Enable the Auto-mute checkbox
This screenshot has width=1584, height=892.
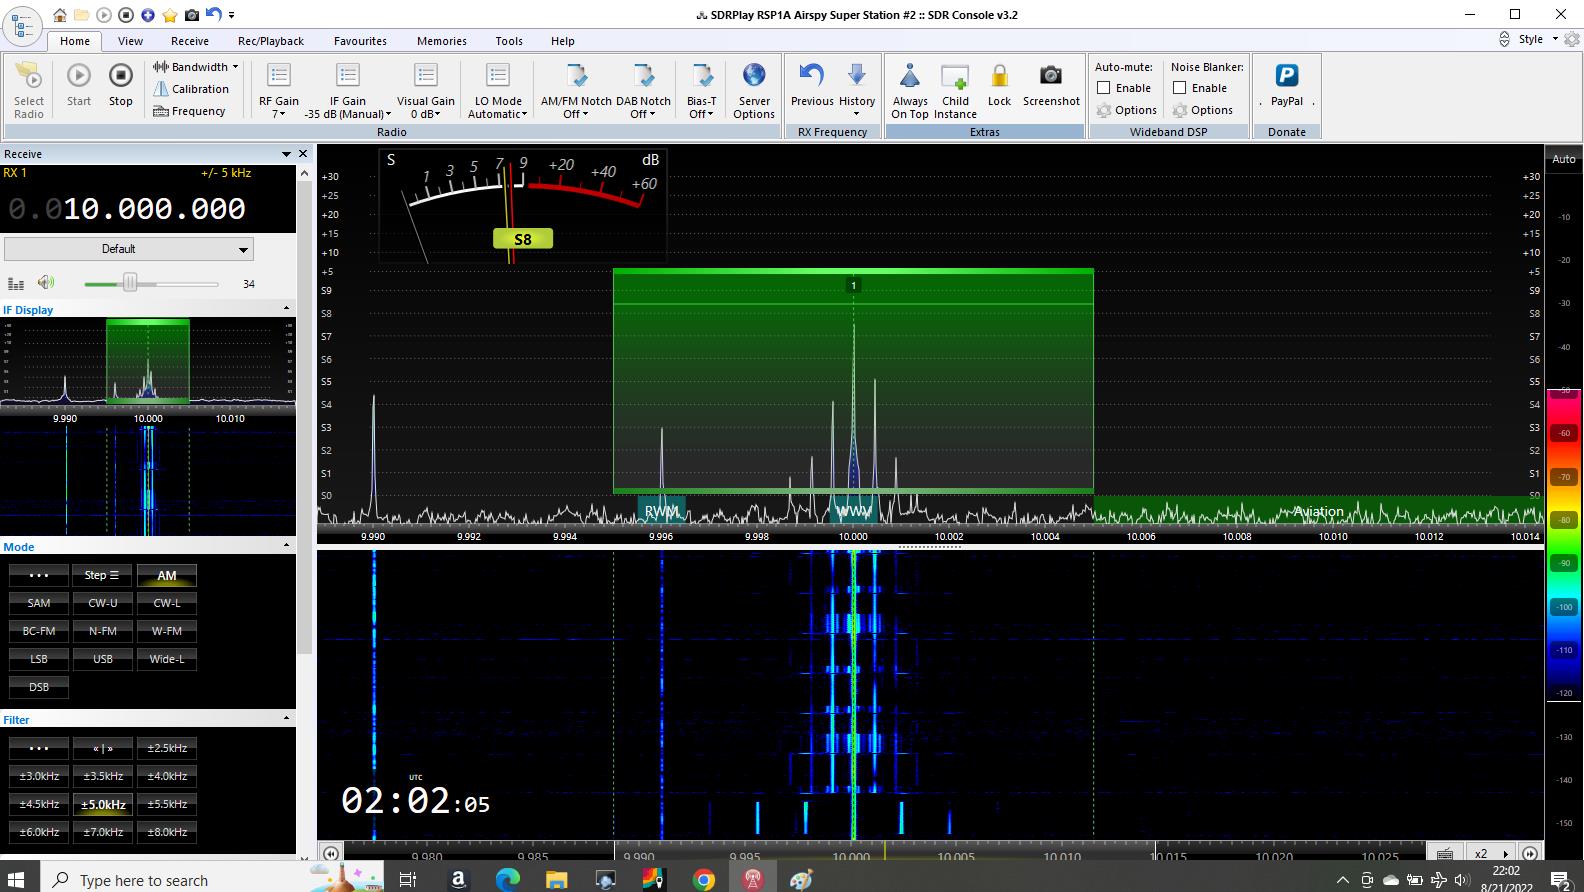pyautogui.click(x=1104, y=88)
